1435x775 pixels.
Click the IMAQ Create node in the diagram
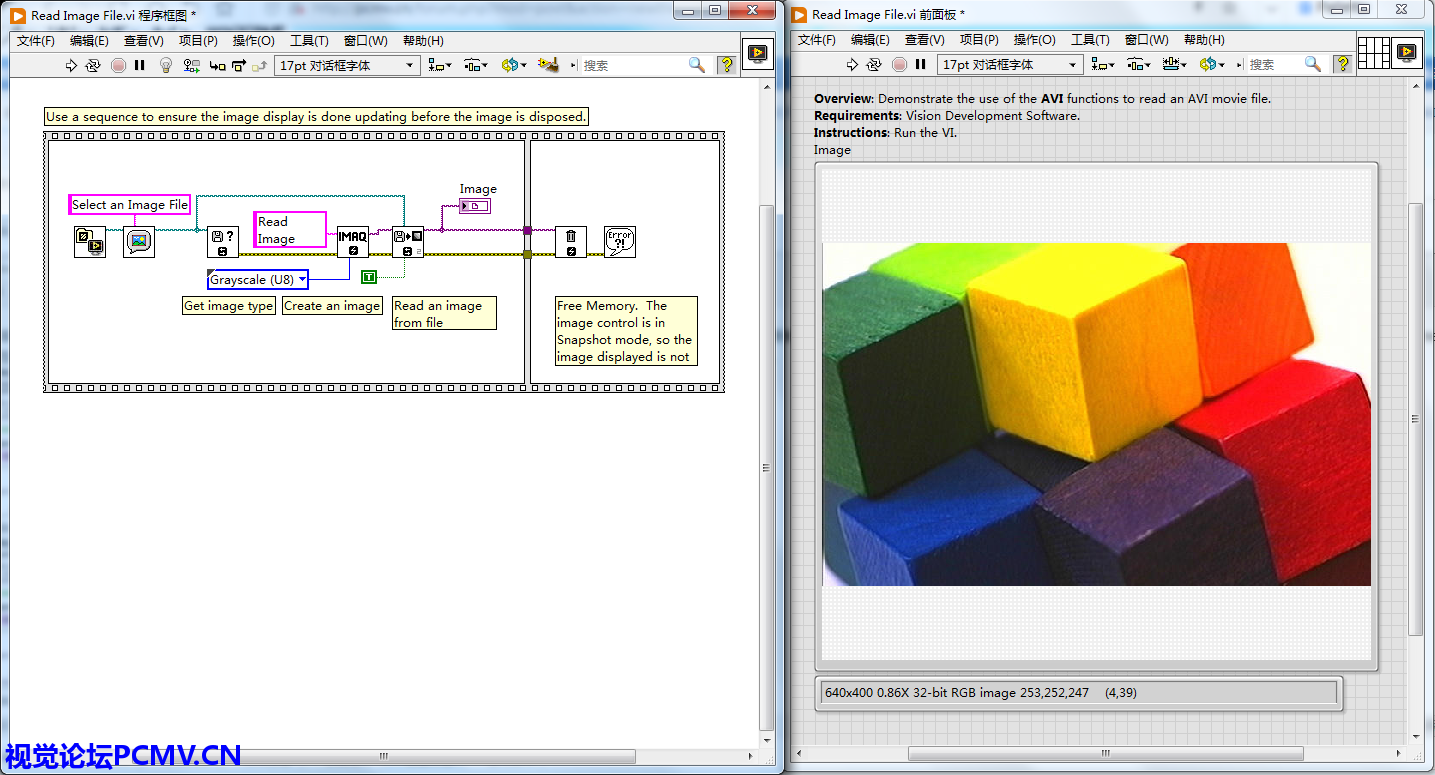(x=352, y=241)
